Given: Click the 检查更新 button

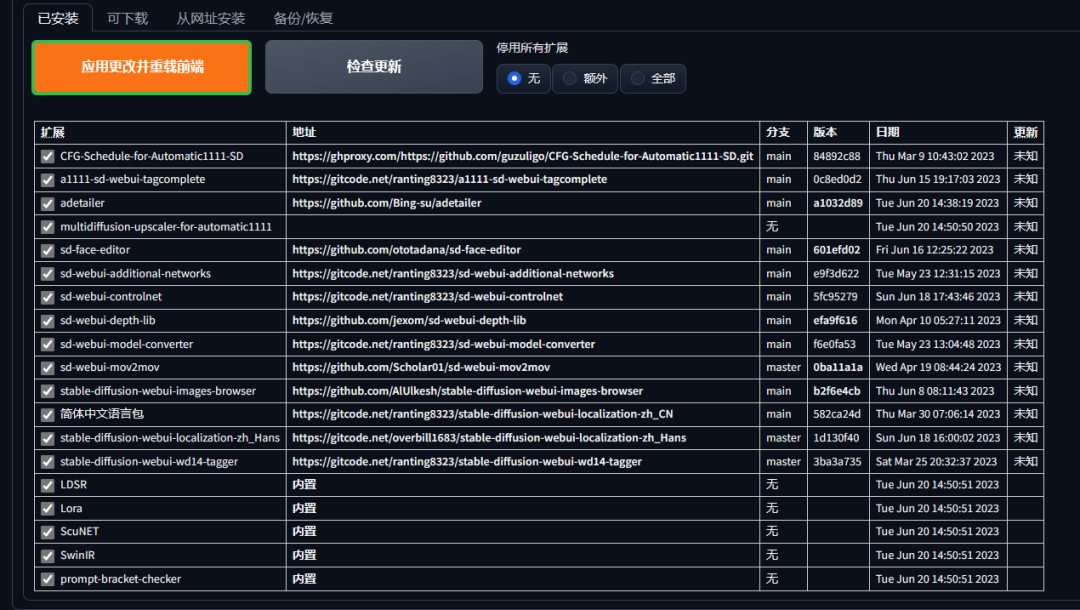Looking at the screenshot, I should pos(374,67).
